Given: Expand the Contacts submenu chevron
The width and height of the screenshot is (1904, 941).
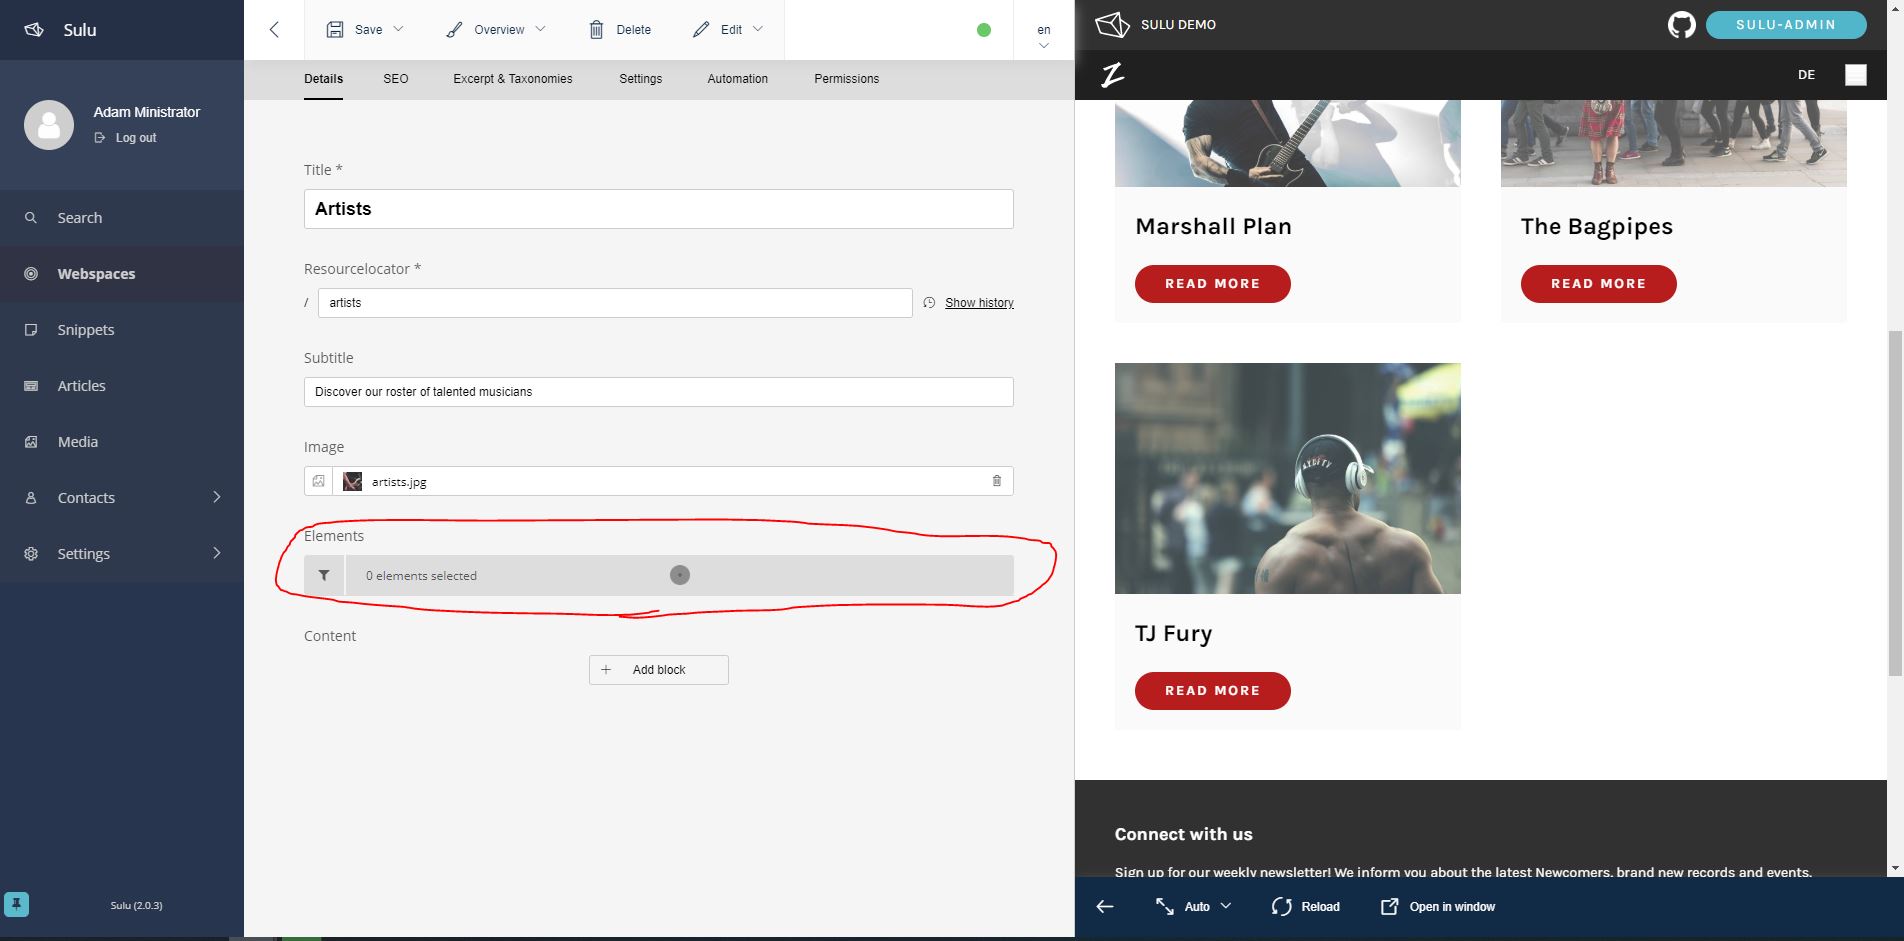Looking at the screenshot, I should click(x=217, y=497).
